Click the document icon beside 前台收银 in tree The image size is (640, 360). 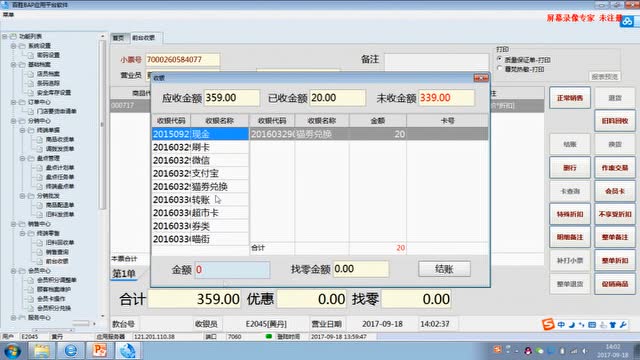[x=40, y=261]
